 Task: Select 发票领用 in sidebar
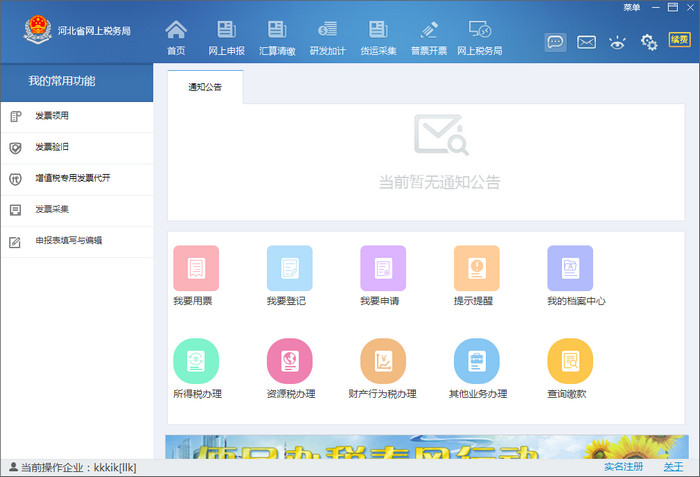pyautogui.click(x=77, y=117)
